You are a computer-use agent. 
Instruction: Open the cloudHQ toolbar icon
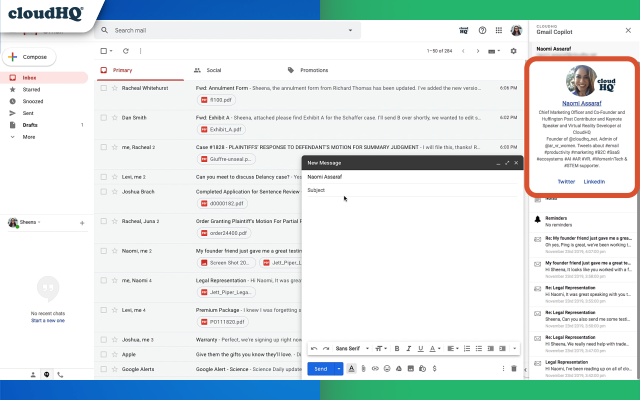point(464,30)
